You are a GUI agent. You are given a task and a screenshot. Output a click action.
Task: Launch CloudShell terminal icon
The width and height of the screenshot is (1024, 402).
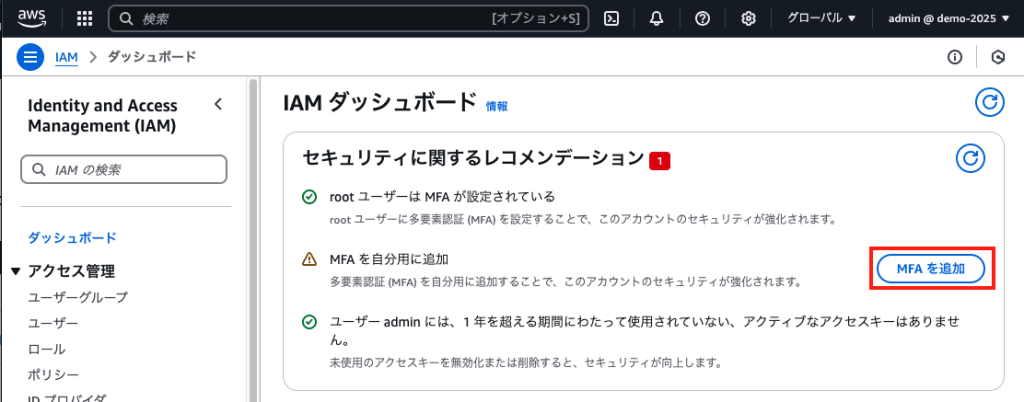click(611, 18)
